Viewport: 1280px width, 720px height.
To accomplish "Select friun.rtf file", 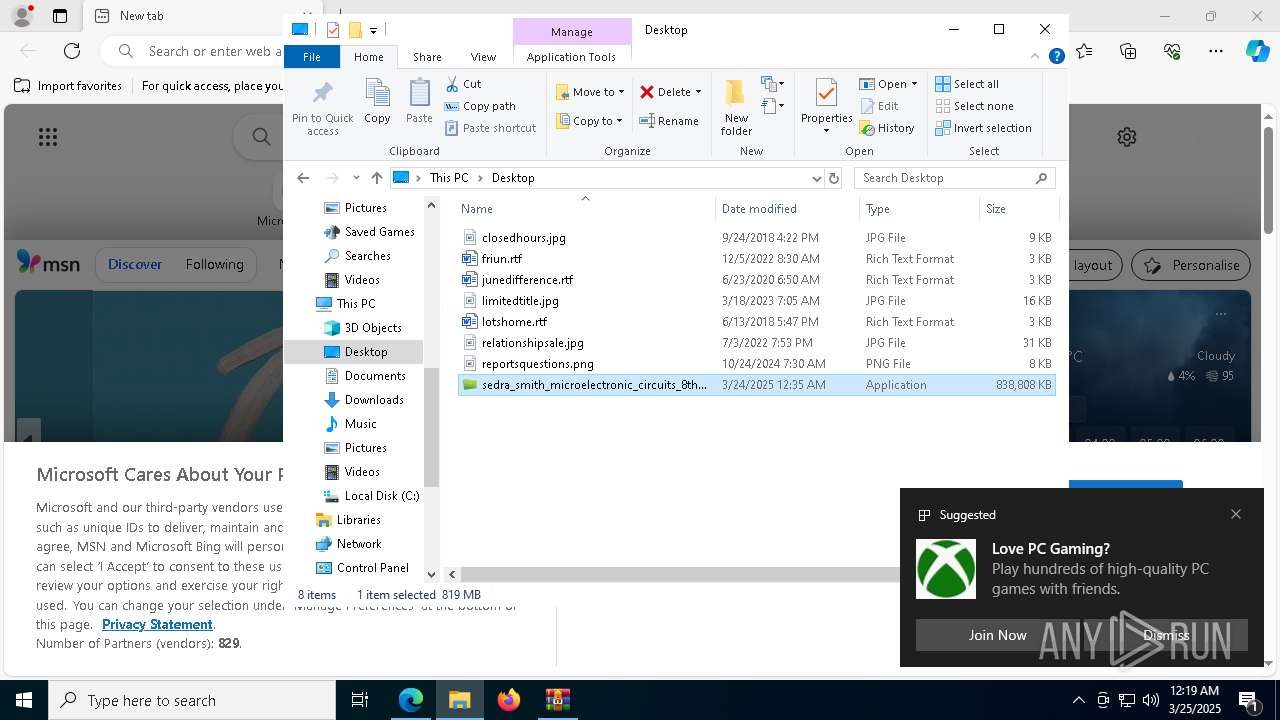I will (757, 259).
